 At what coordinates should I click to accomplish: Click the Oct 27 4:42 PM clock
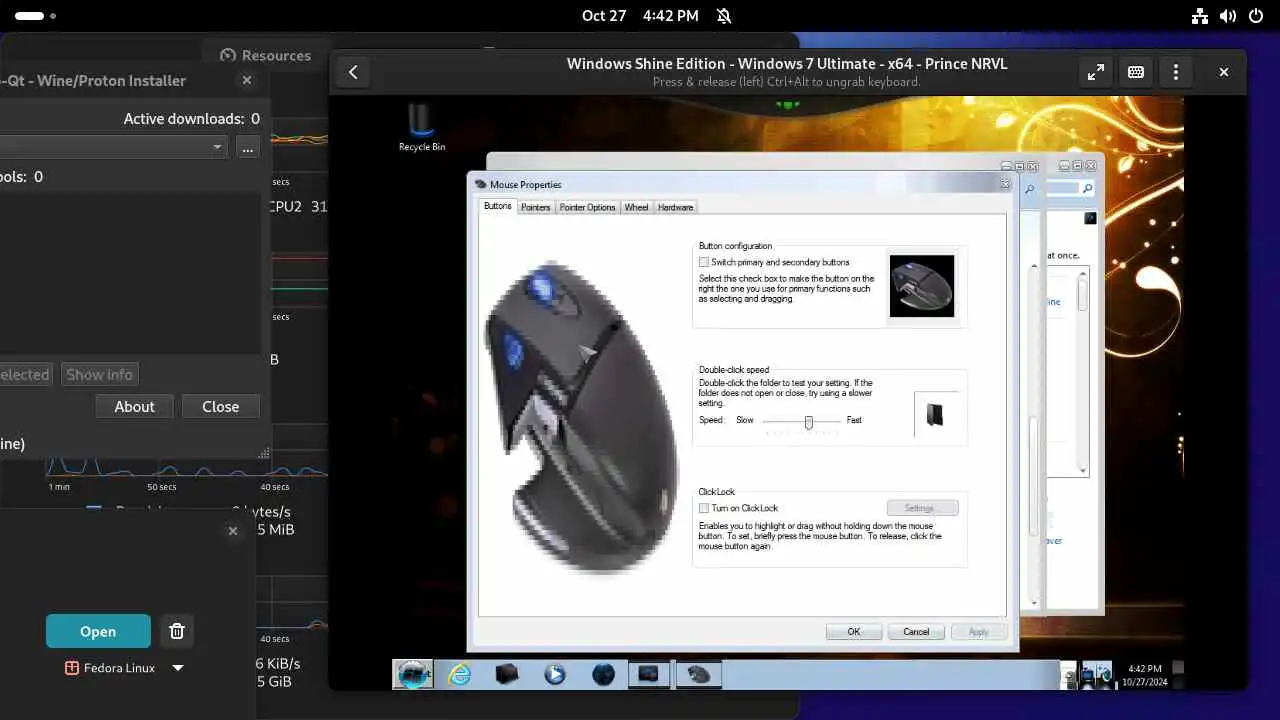click(640, 16)
